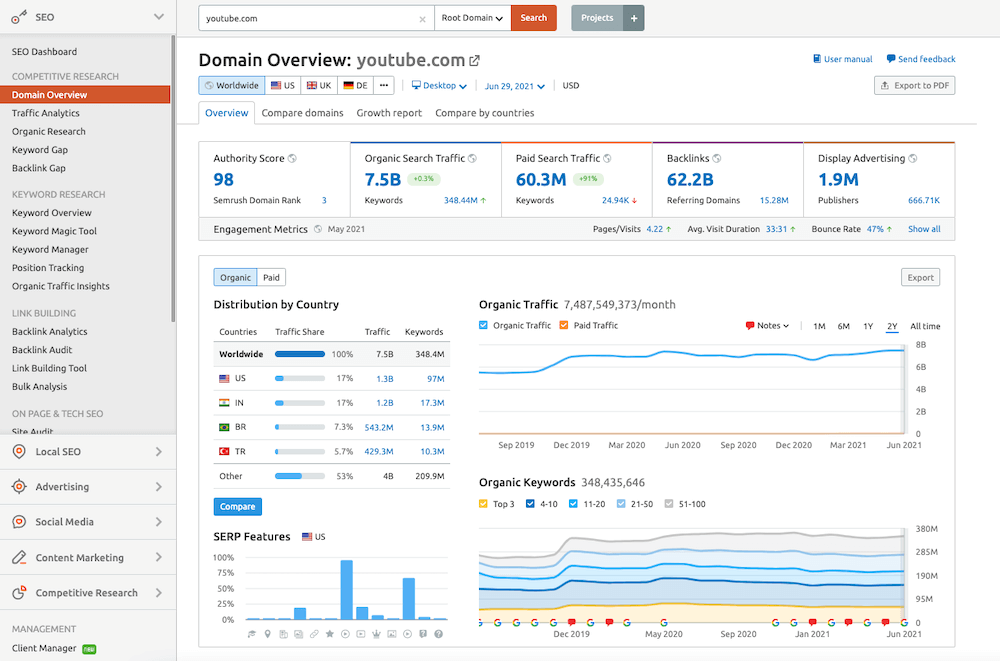This screenshot has width=1000, height=661.
Task: Switch distribution view to Paid
Action: coord(272,278)
